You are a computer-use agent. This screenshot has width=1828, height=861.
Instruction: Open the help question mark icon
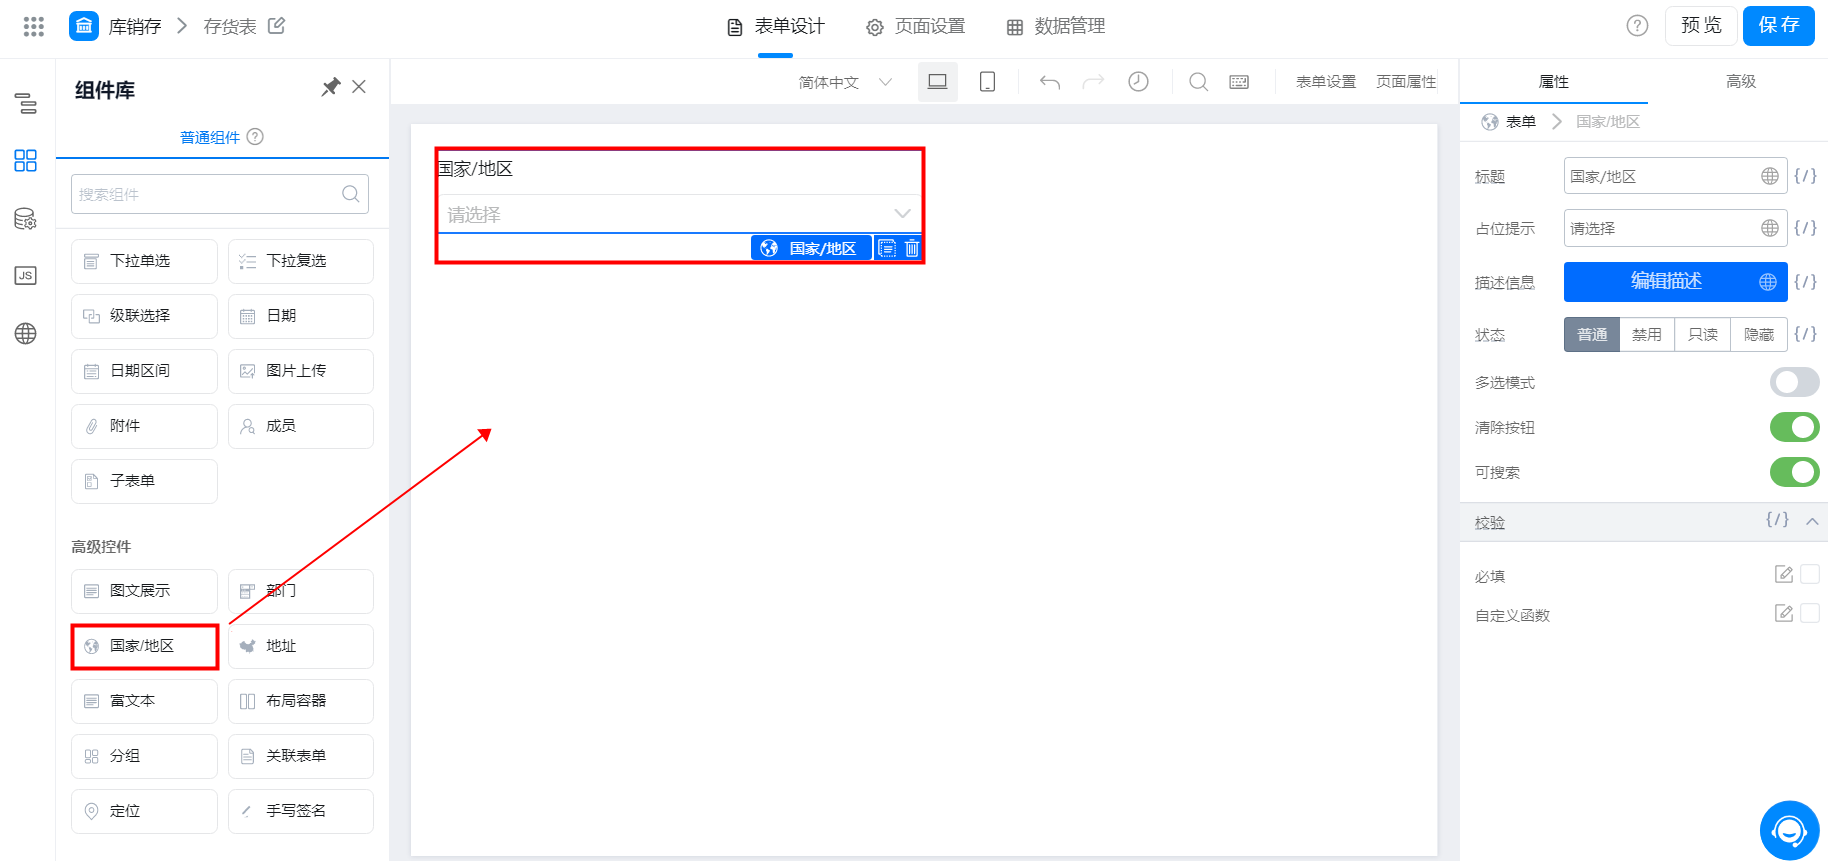click(1637, 26)
